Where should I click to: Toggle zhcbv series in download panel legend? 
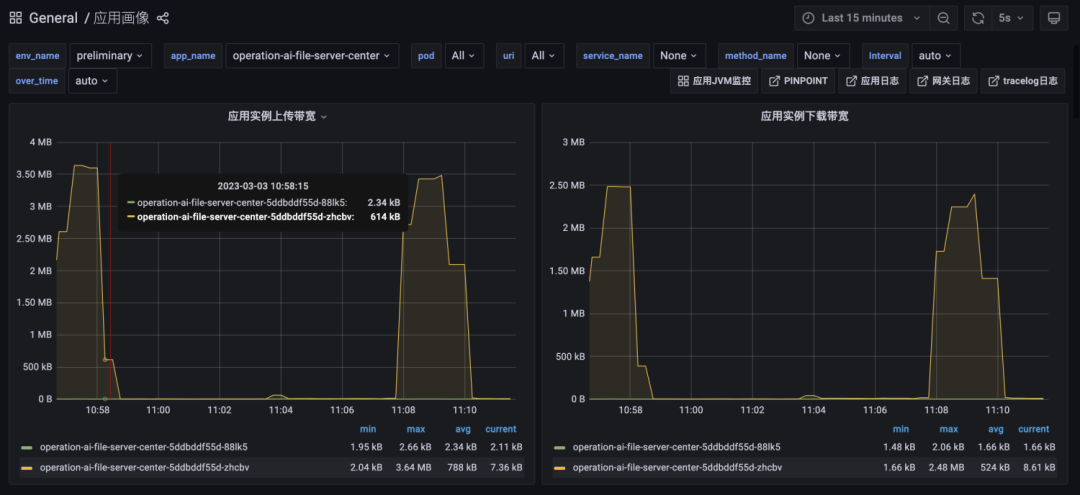click(678, 467)
